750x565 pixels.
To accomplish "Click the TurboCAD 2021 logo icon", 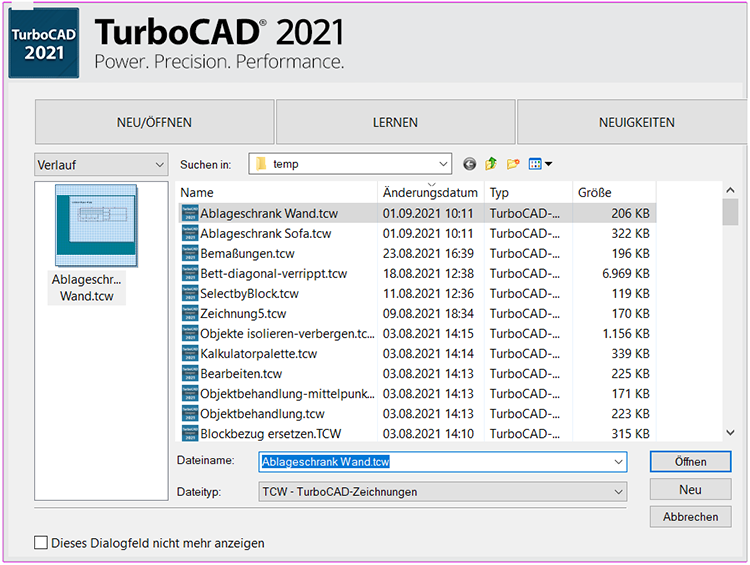I will 44,43.
